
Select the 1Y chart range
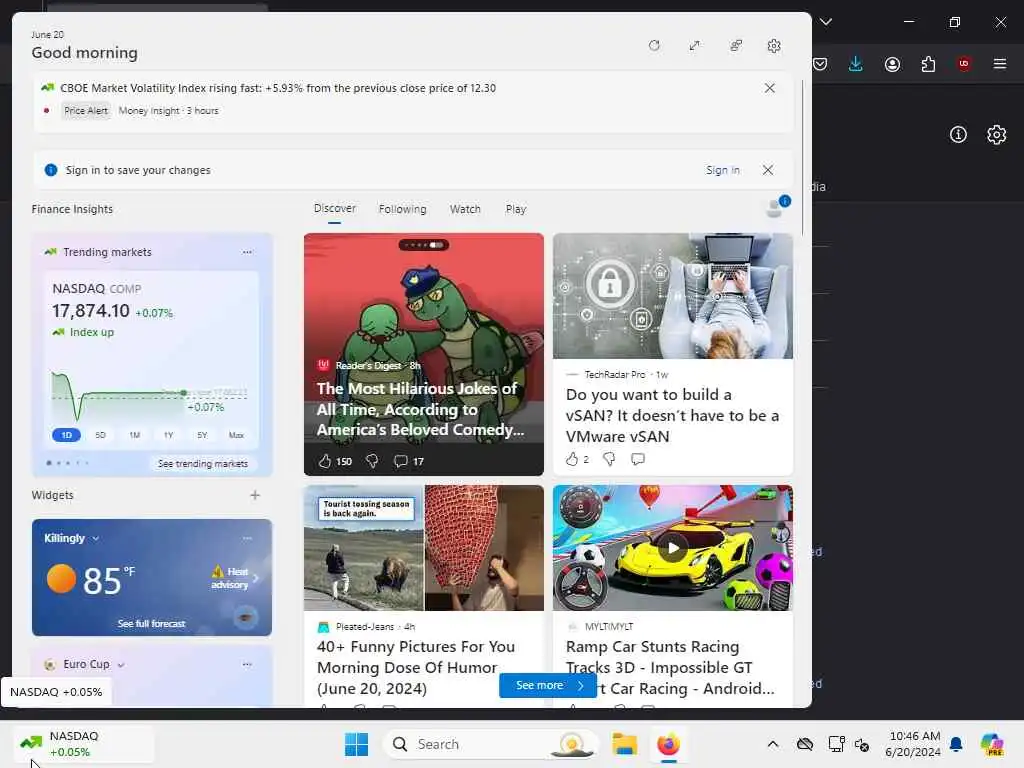[x=168, y=435]
